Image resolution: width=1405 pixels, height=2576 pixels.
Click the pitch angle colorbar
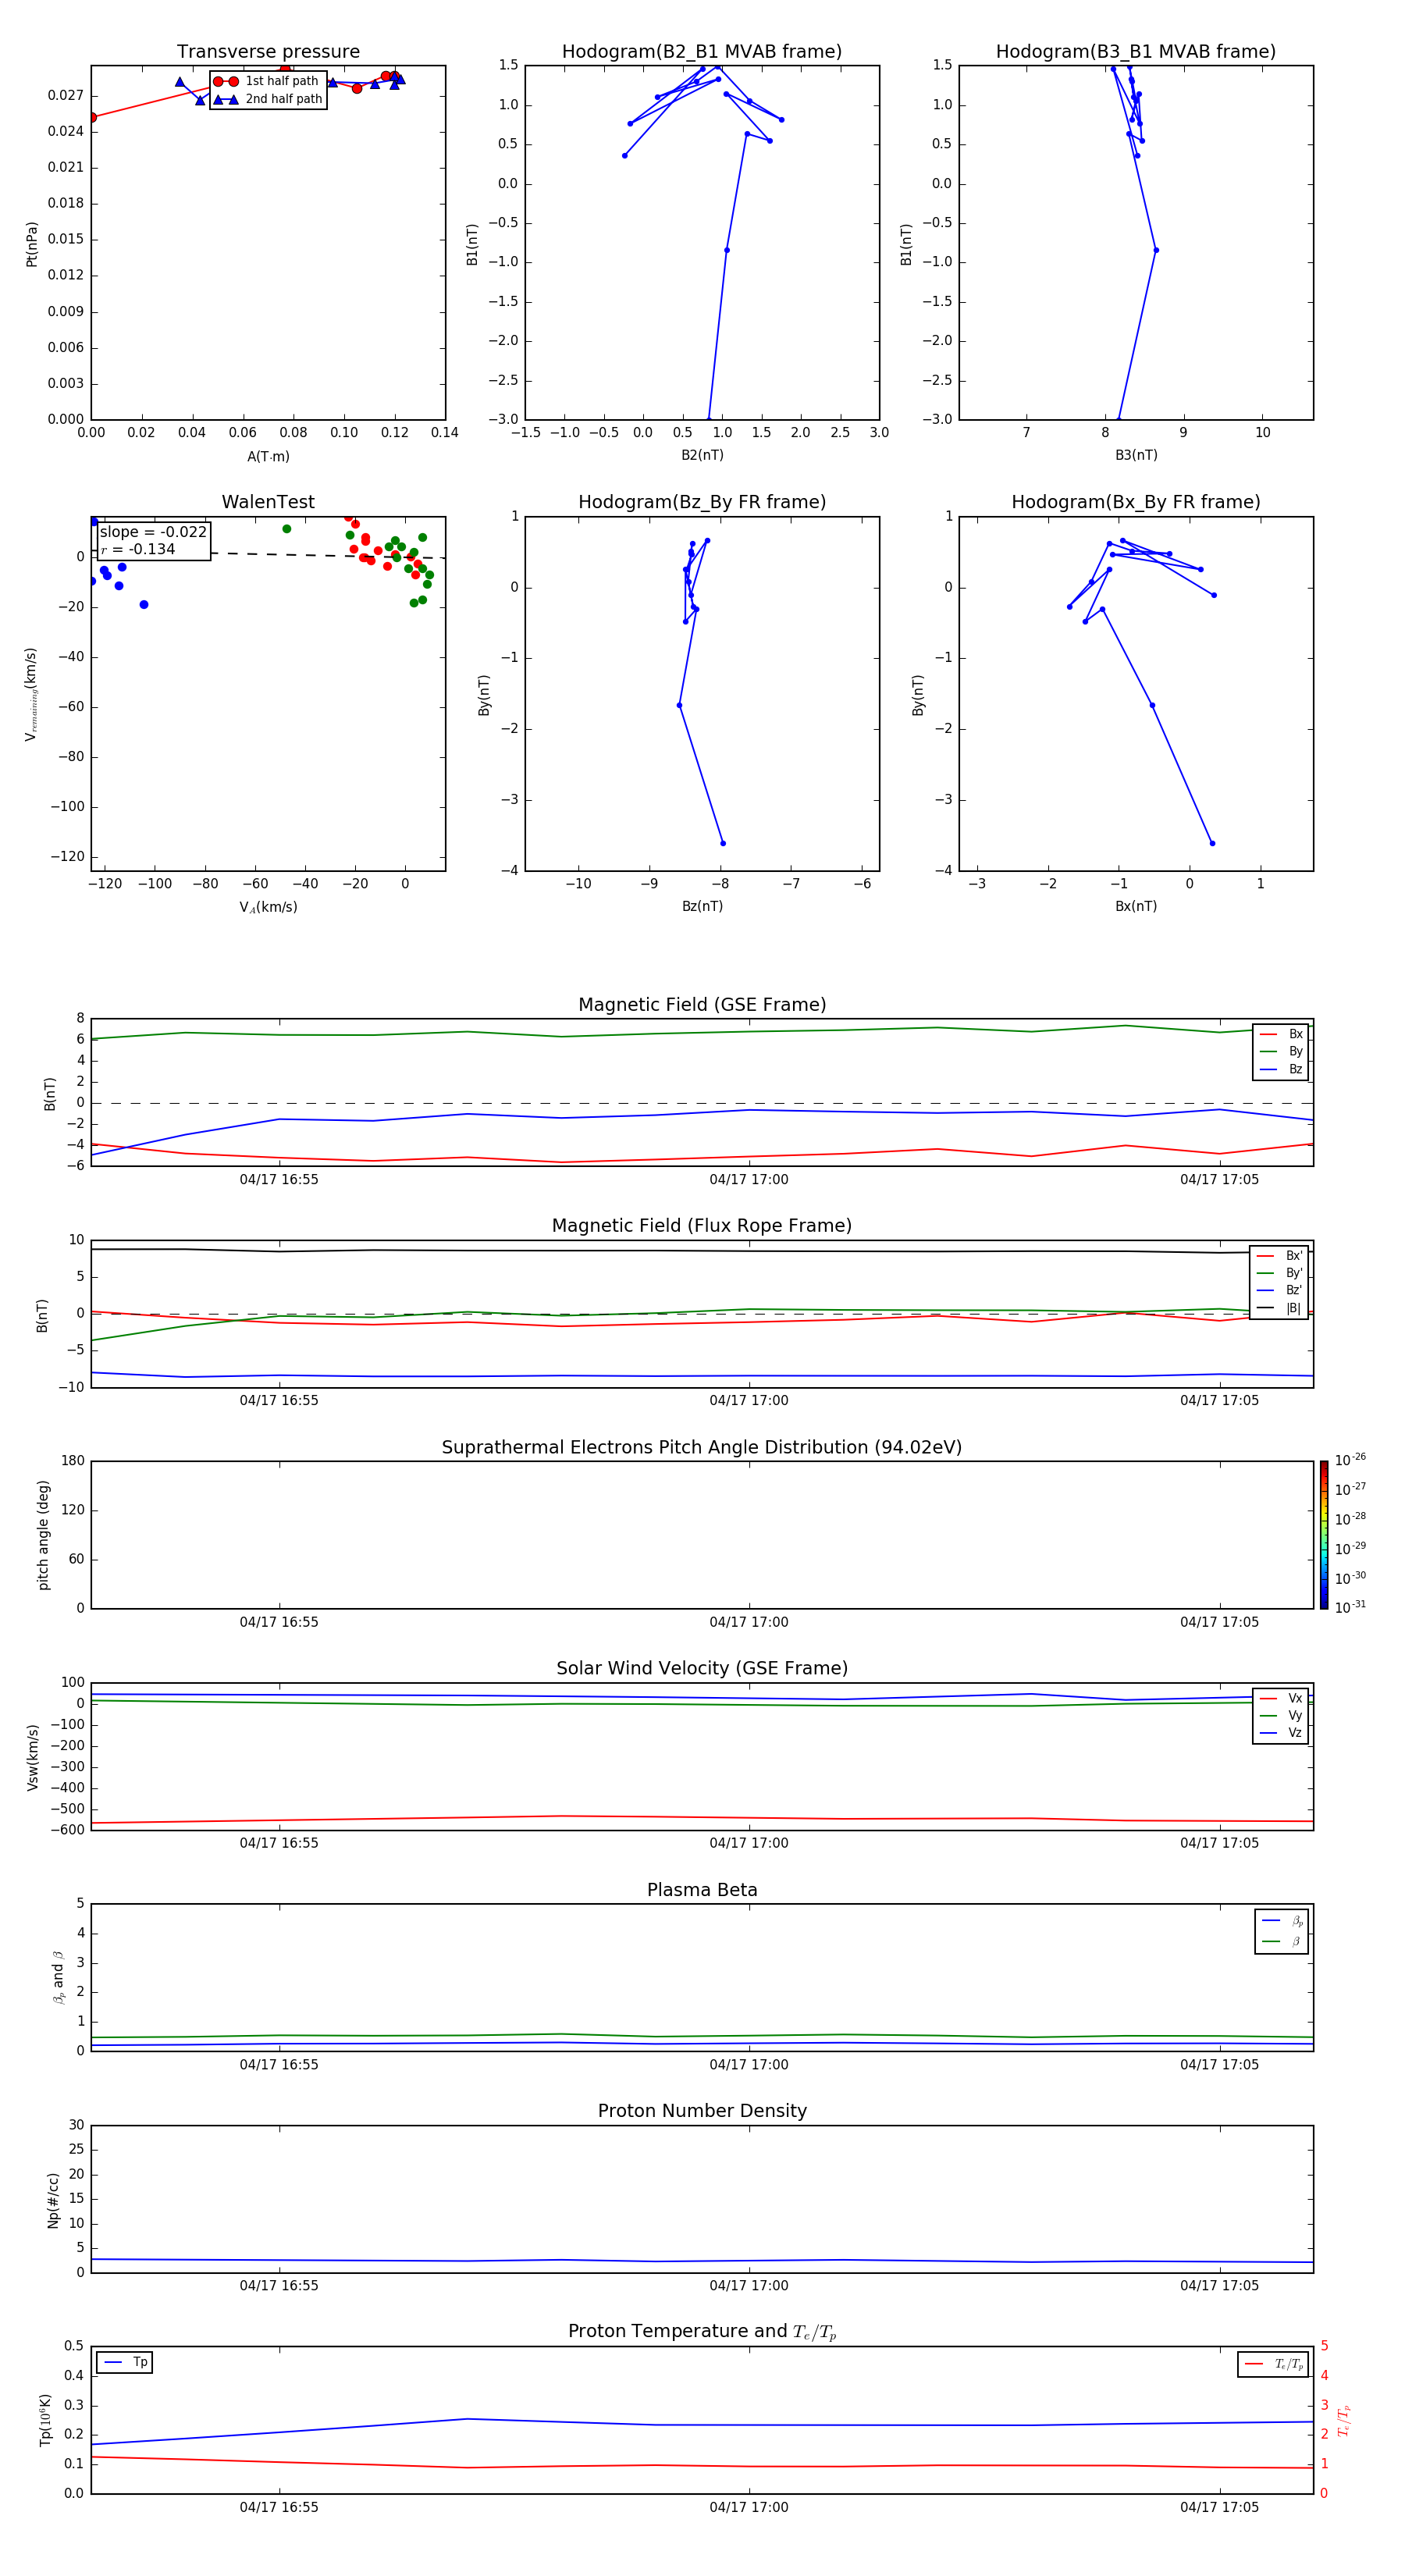pyautogui.click(x=1324, y=1535)
